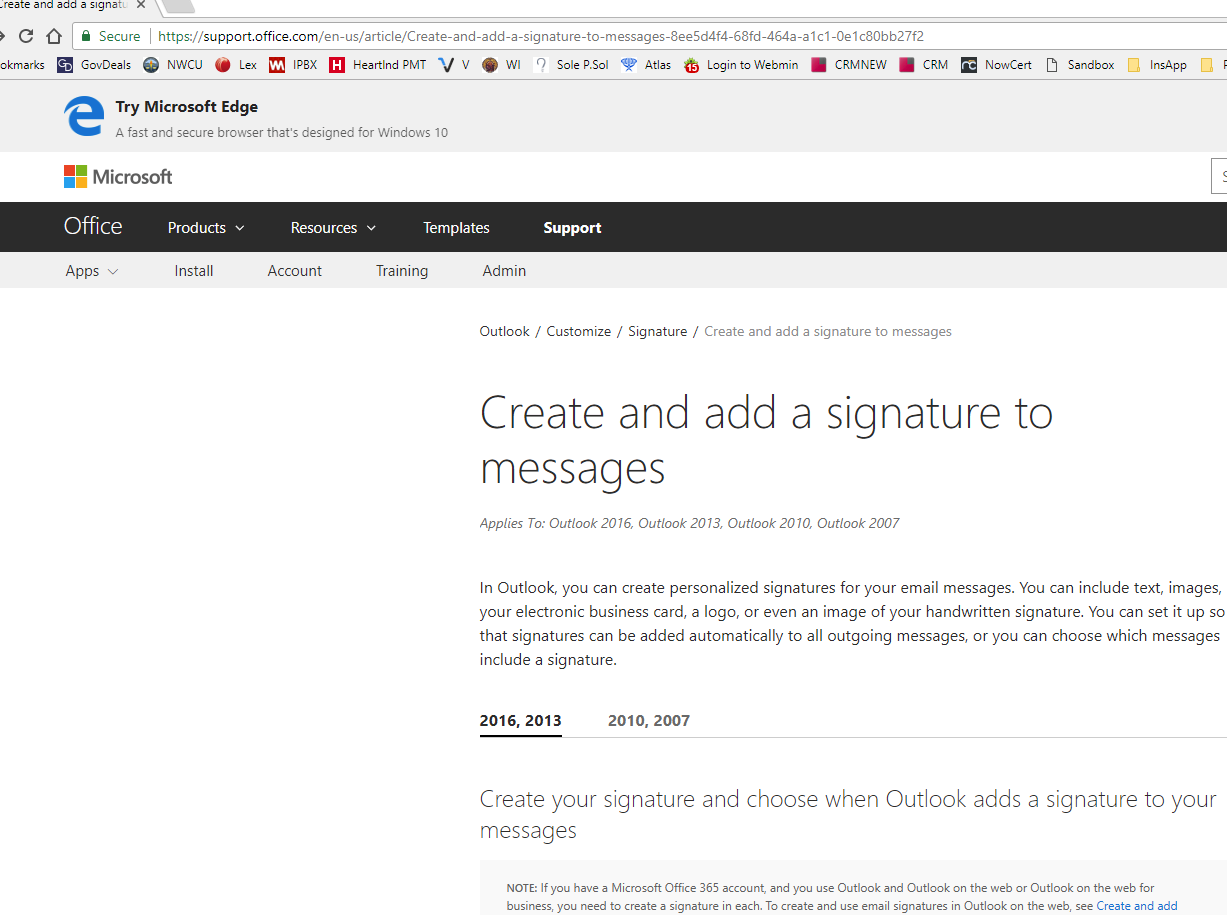This screenshot has width=1227, height=915.
Task: Click the Outlook breadcrumb link
Action: tap(505, 331)
